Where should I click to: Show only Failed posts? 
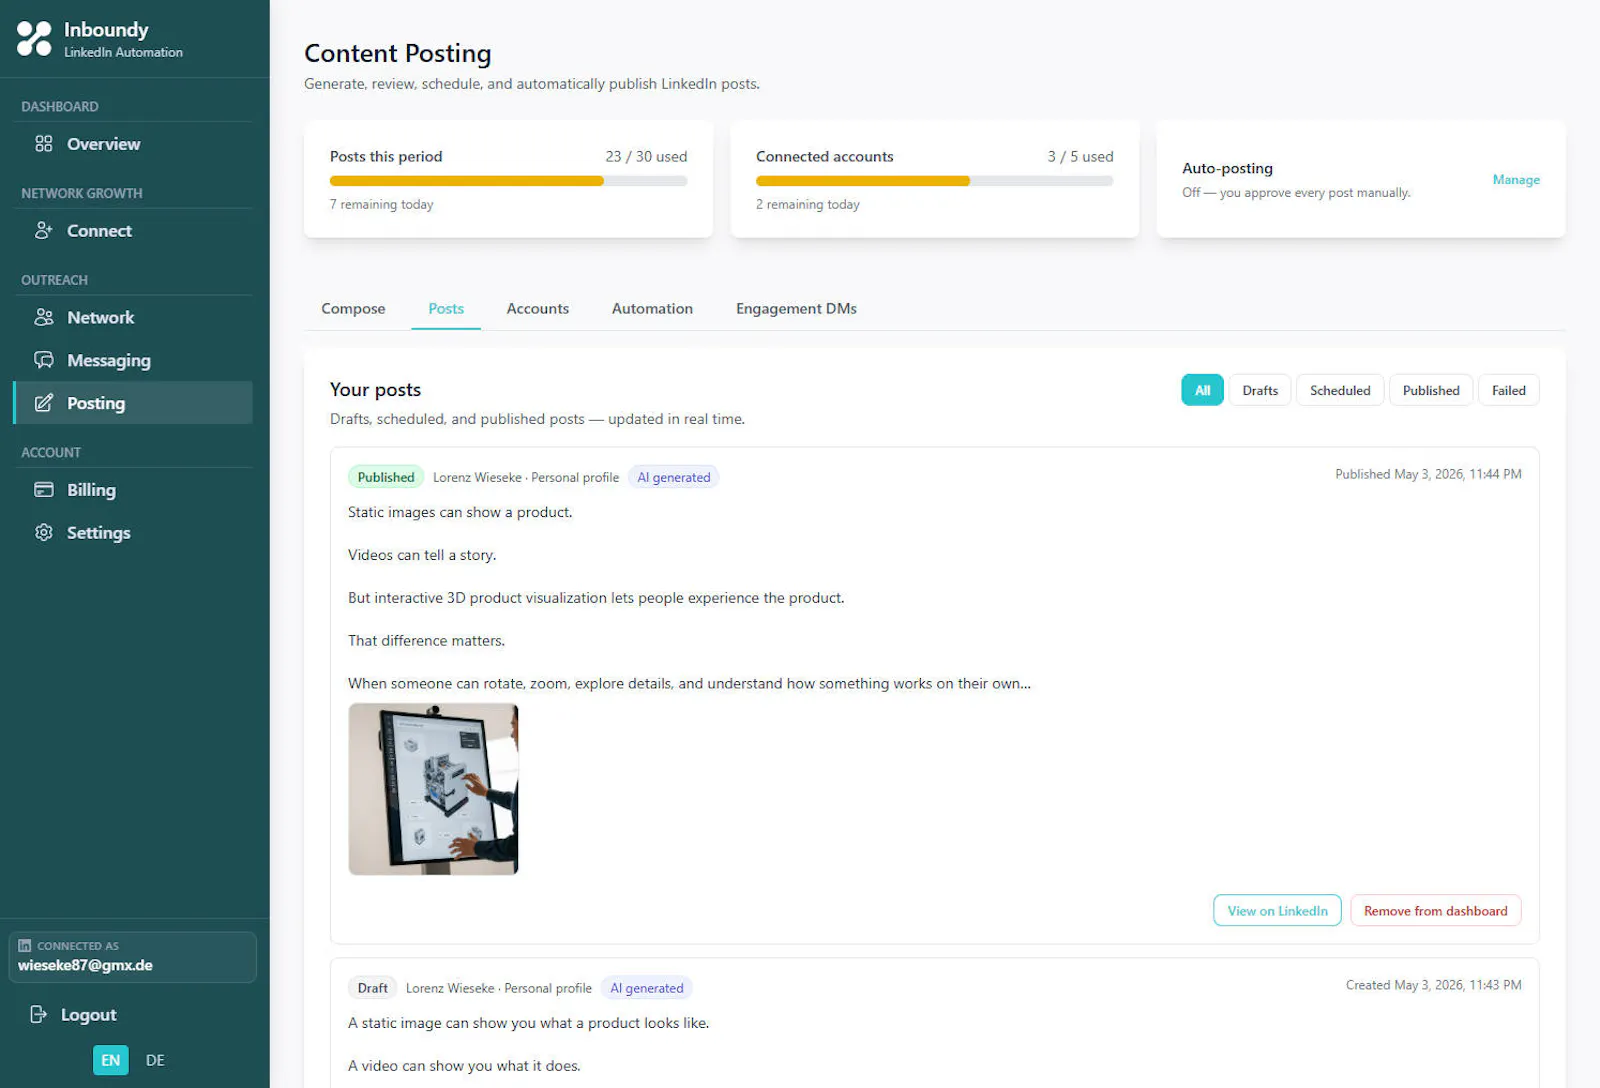coord(1509,391)
